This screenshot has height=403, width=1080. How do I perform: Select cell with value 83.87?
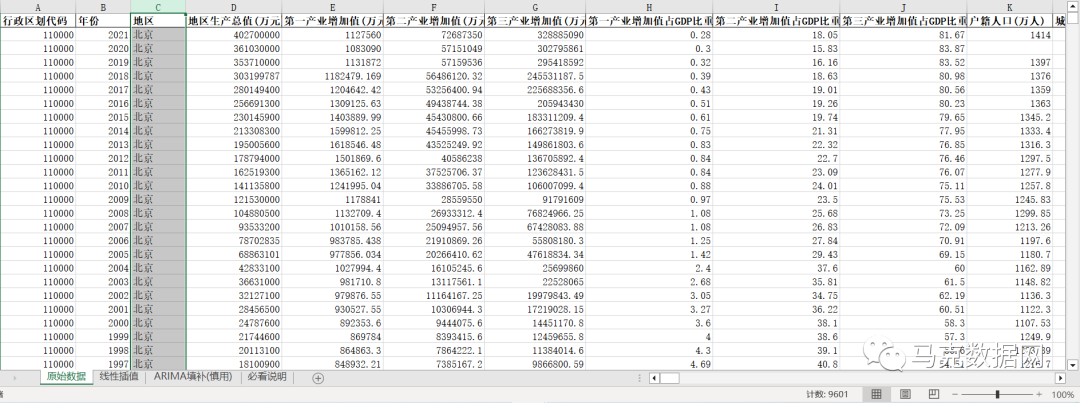(x=904, y=48)
